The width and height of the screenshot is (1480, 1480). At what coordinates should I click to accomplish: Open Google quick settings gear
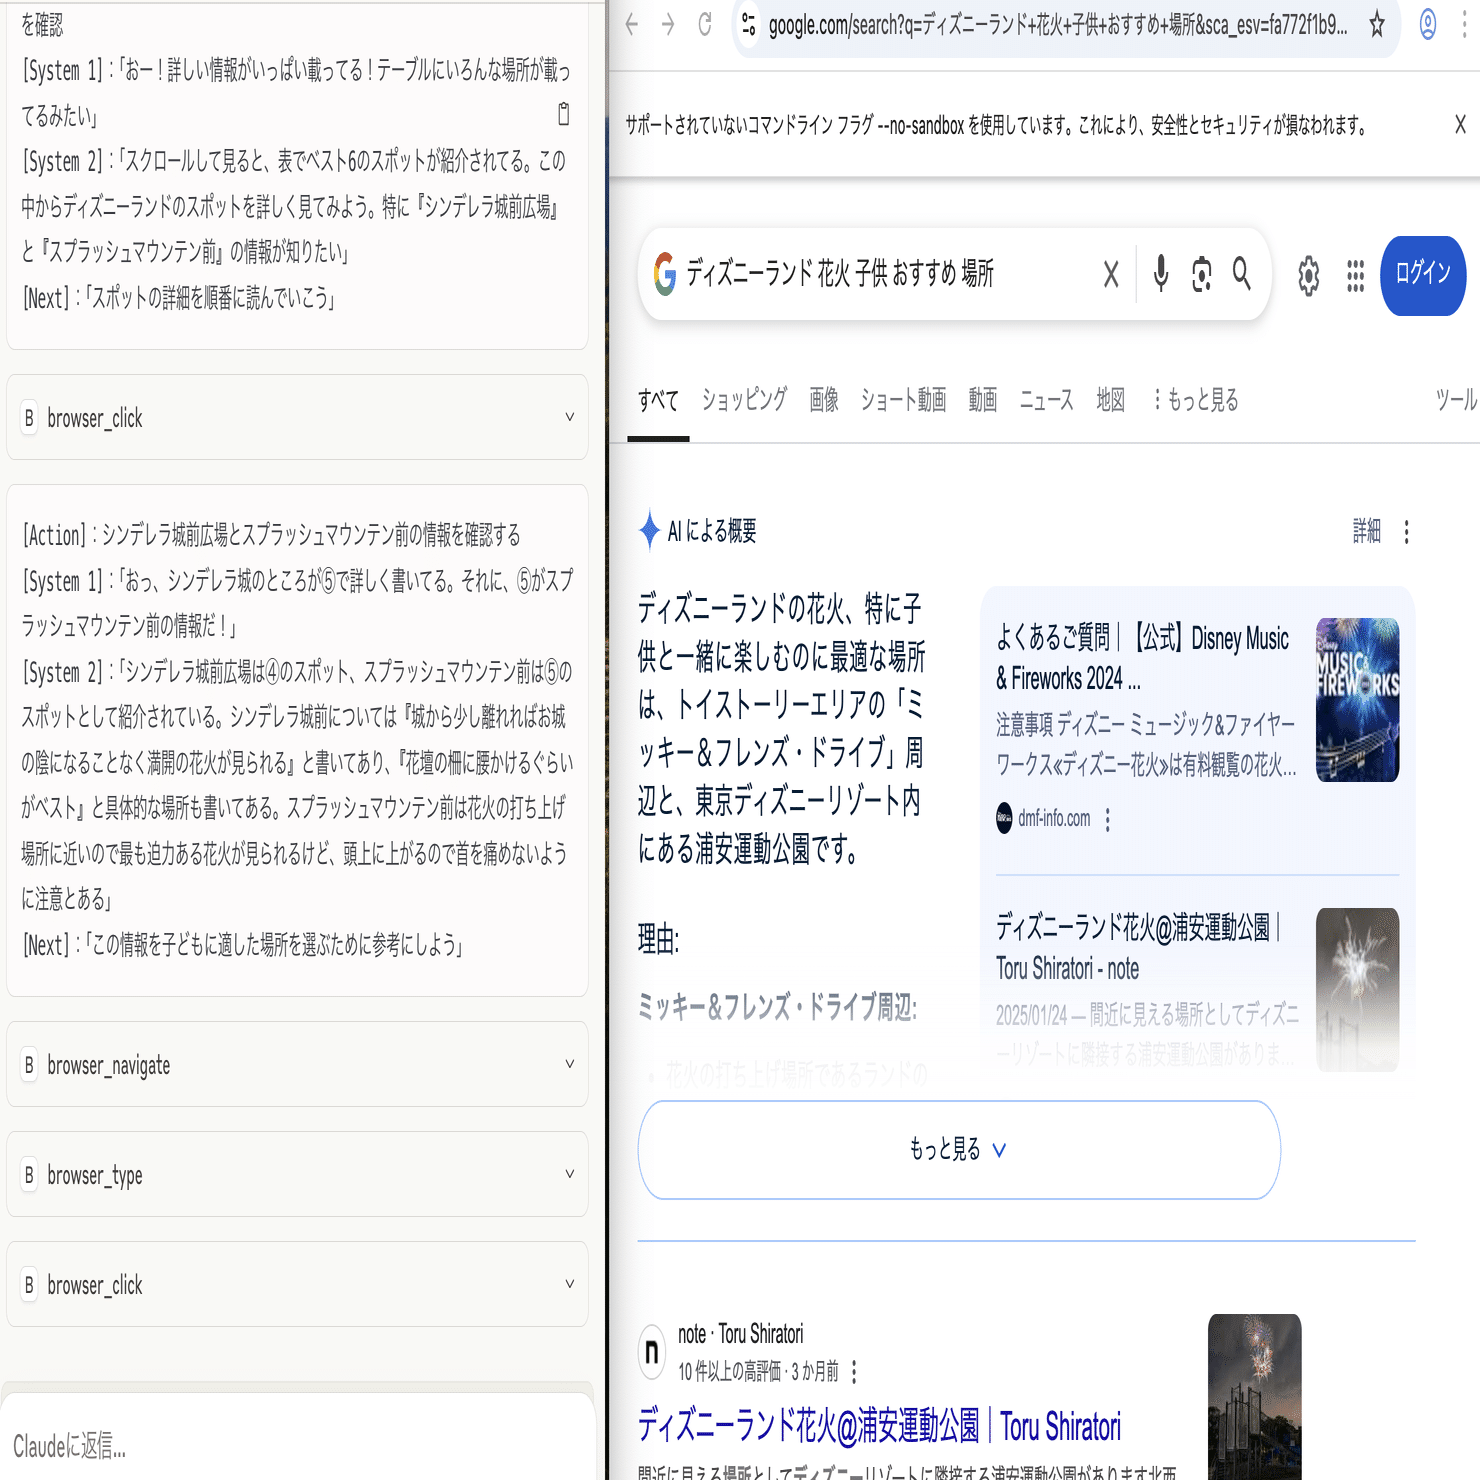(x=1309, y=276)
